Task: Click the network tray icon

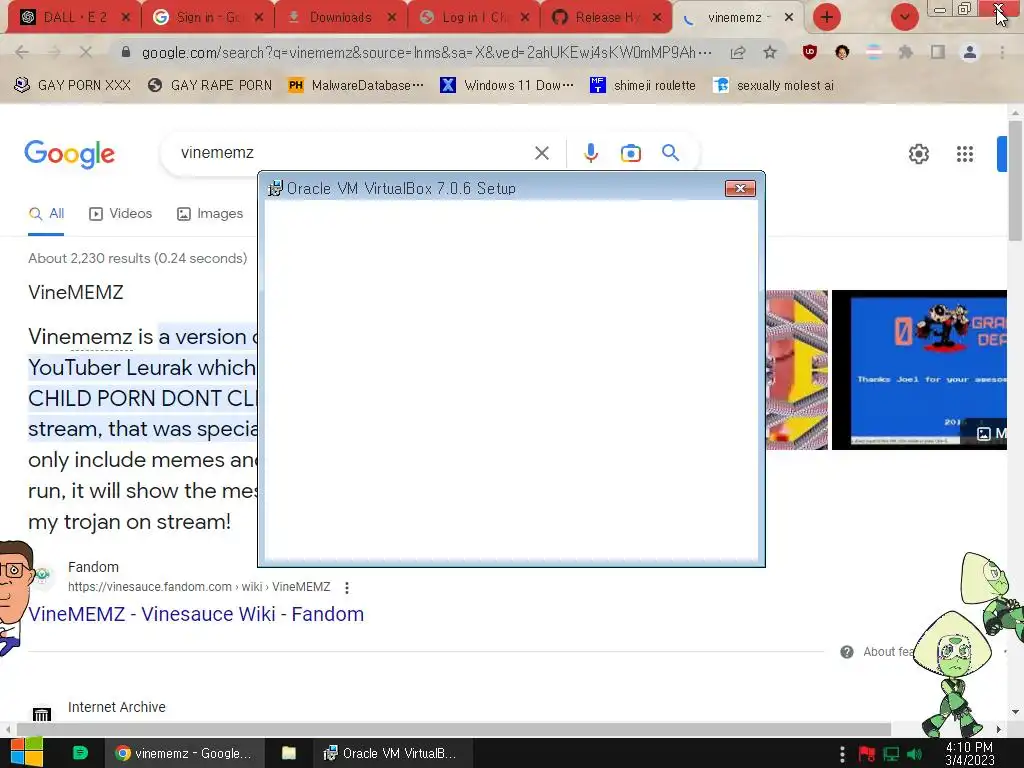Action: tap(891, 754)
